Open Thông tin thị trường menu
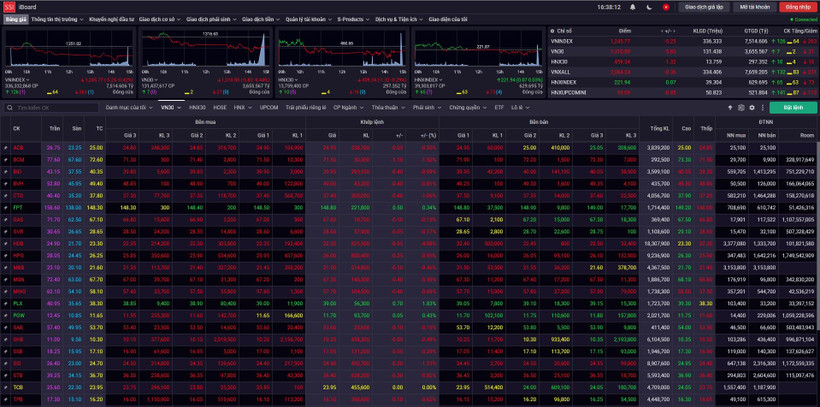Image resolution: width=820 pixels, height=407 pixels. pyautogui.click(x=57, y=19)
